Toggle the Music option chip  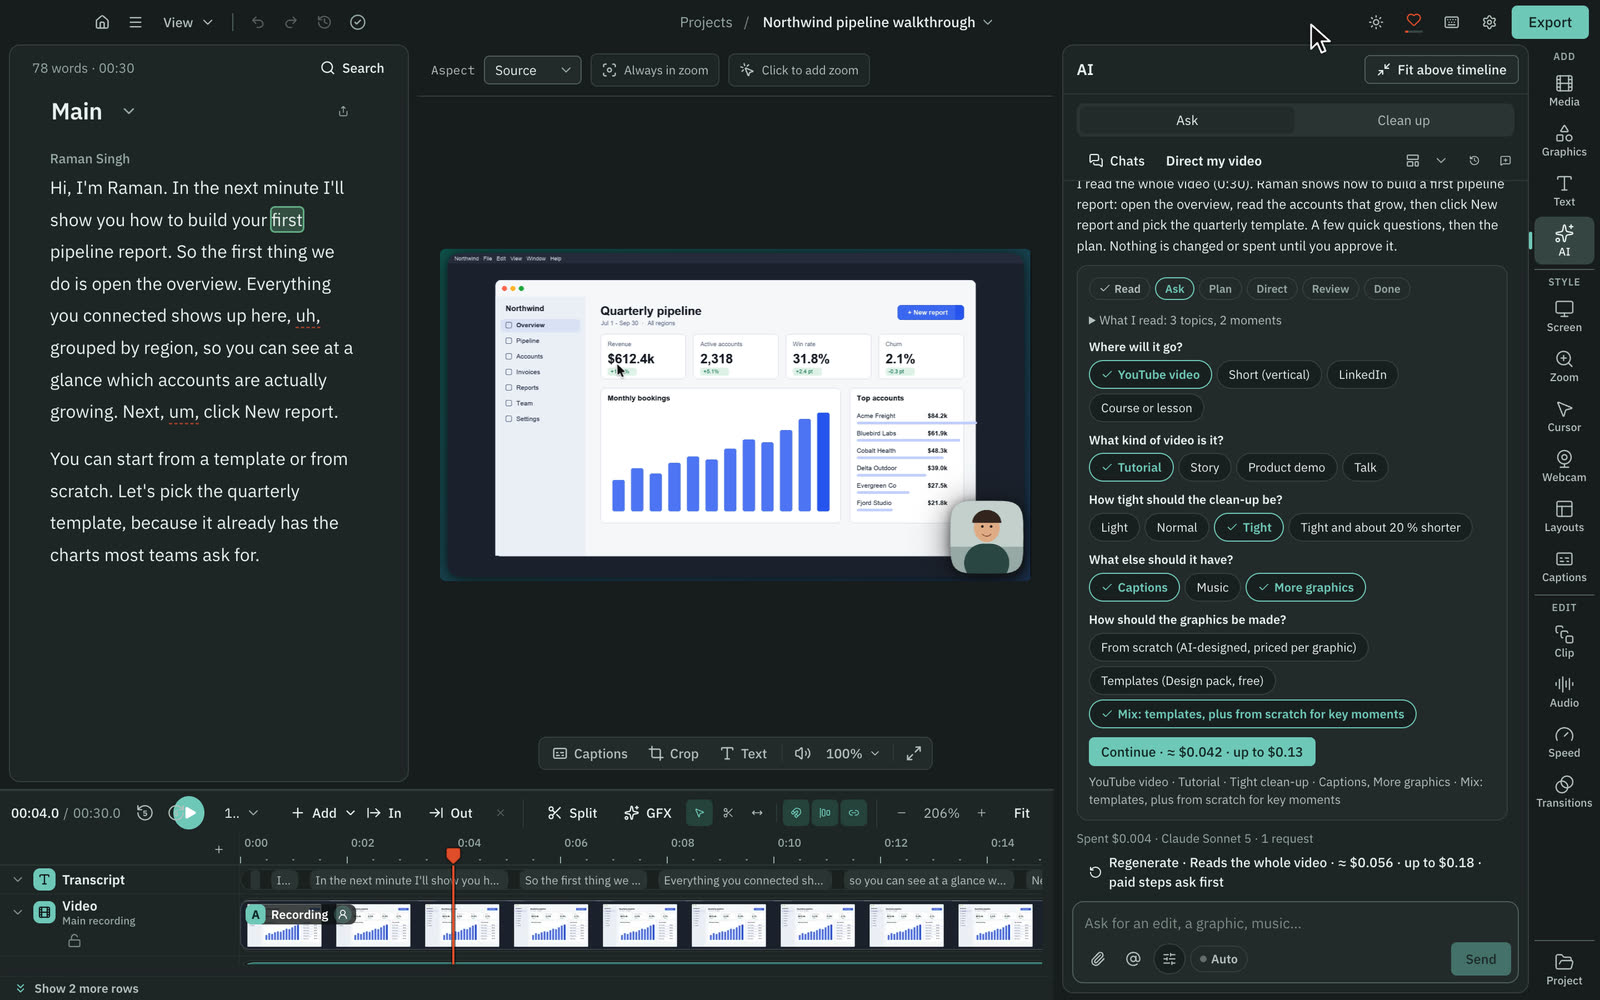click(x=1212, y=588)
